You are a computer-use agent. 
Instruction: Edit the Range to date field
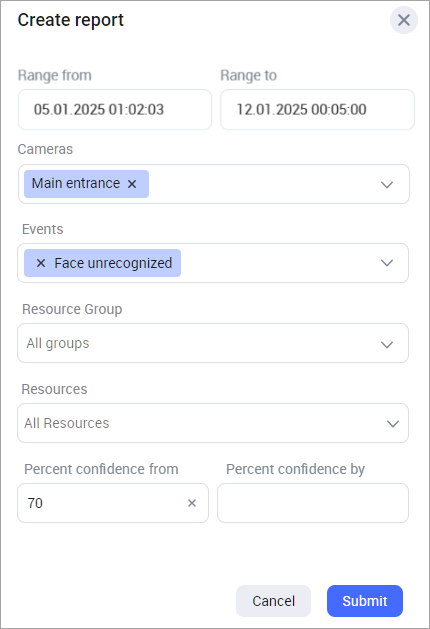click(x=317, y=110)
